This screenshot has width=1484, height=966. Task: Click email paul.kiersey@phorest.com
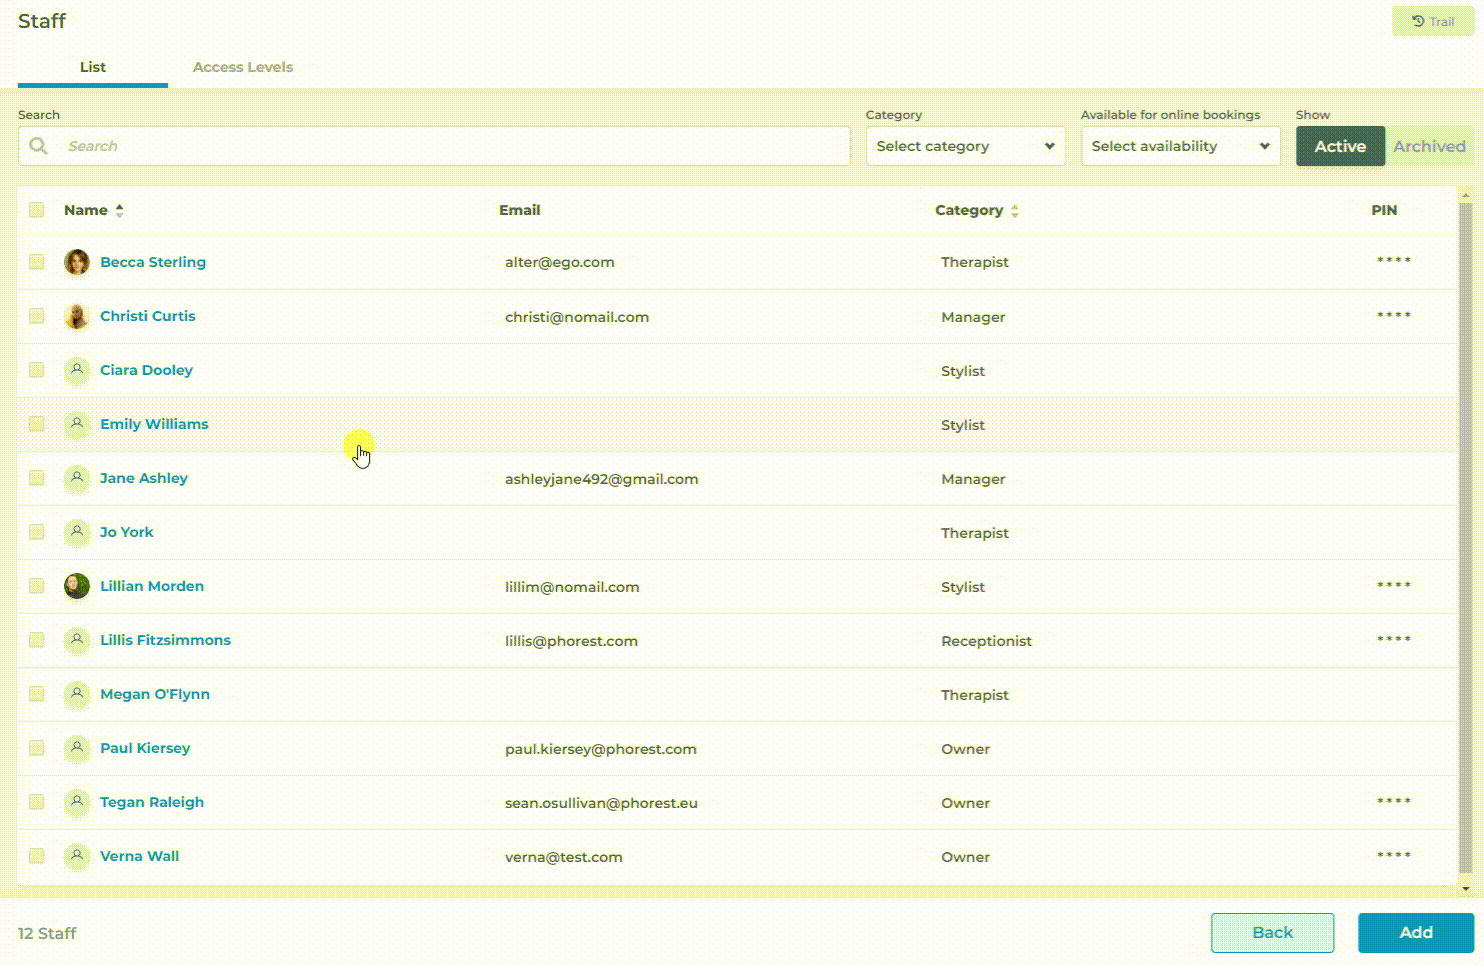click(601, 749)
